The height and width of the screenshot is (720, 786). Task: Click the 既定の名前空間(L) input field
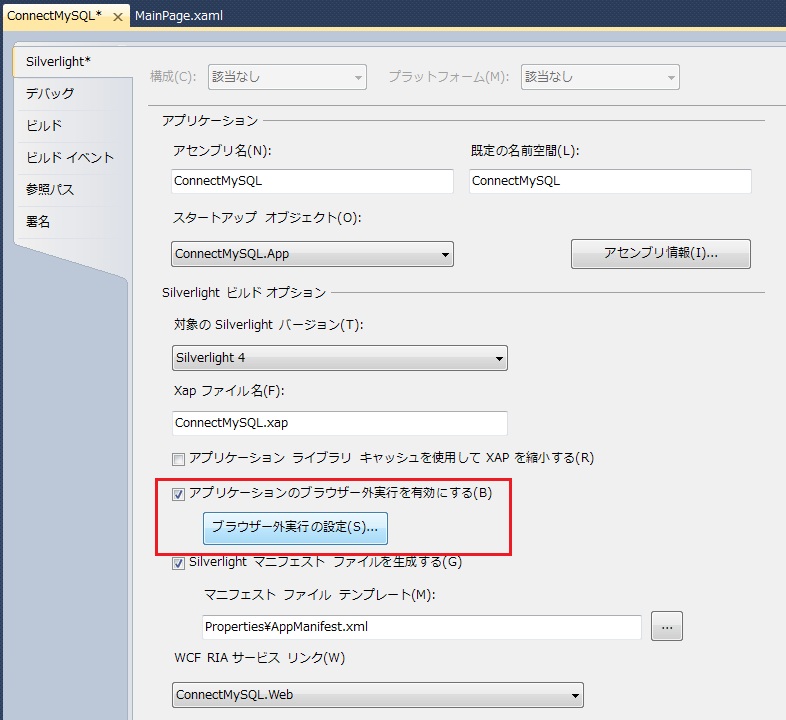(x=610, y=181)
